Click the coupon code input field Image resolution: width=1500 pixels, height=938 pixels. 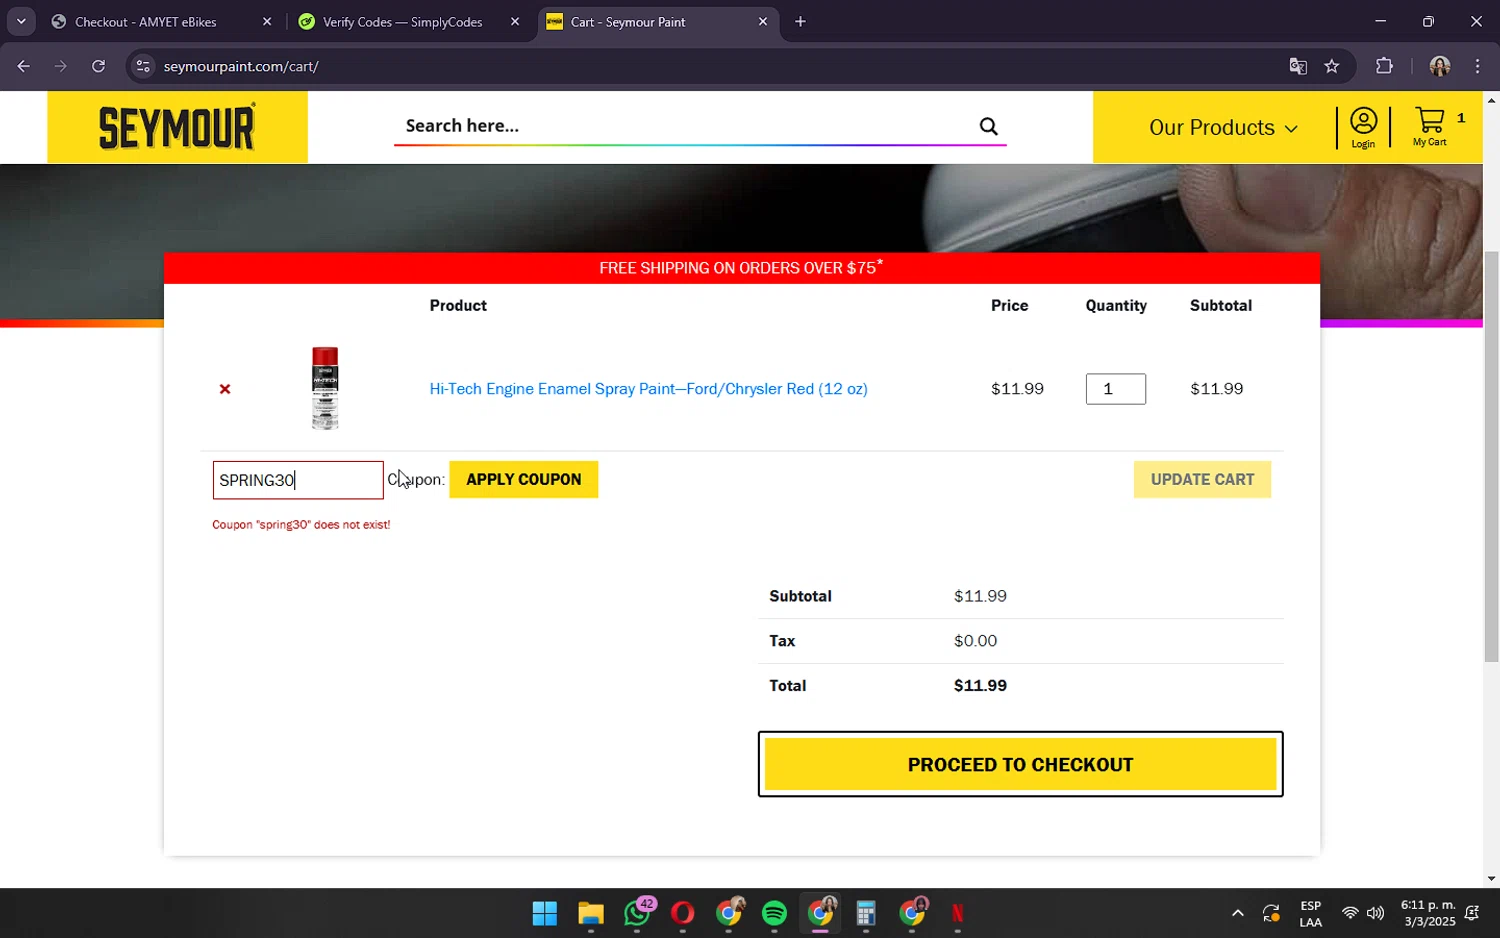click(x=298, y=480)
